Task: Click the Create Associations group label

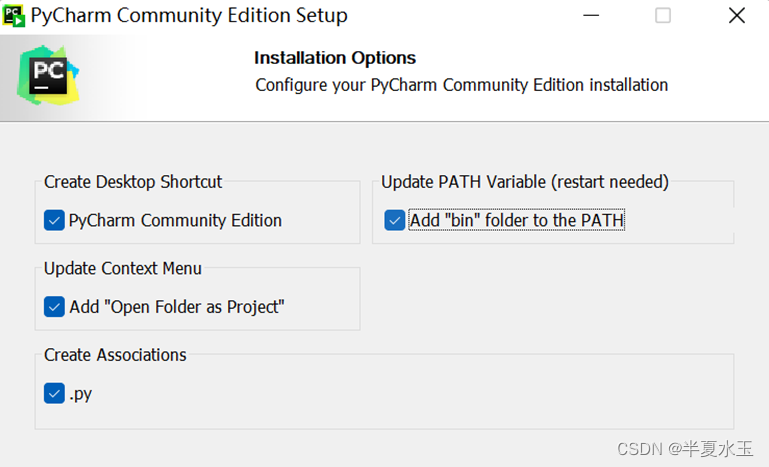Action: [x=115, y=355]
